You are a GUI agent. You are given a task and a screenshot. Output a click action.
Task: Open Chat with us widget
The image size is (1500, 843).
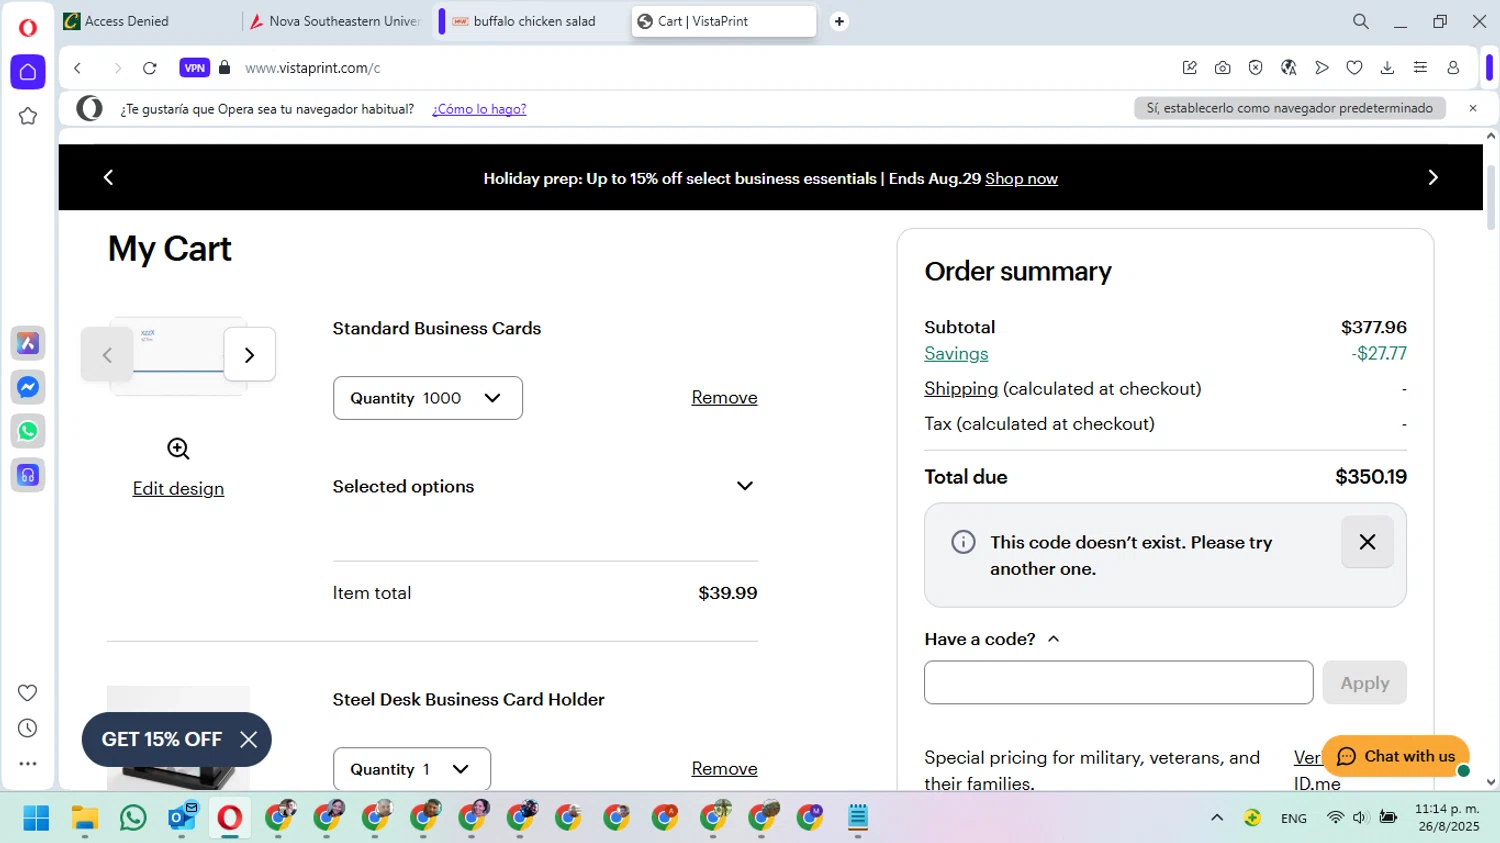tap(1396, 756)
